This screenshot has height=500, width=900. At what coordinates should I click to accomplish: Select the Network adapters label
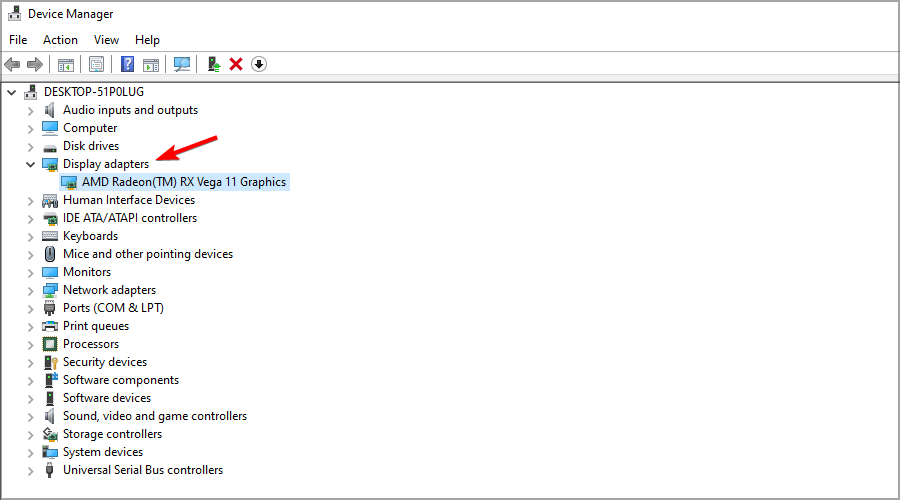click(110, 290)
